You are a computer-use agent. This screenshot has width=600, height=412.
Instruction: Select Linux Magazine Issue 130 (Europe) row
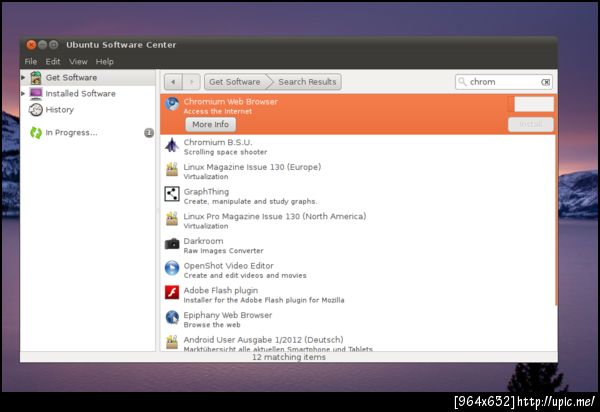(357, 172)
